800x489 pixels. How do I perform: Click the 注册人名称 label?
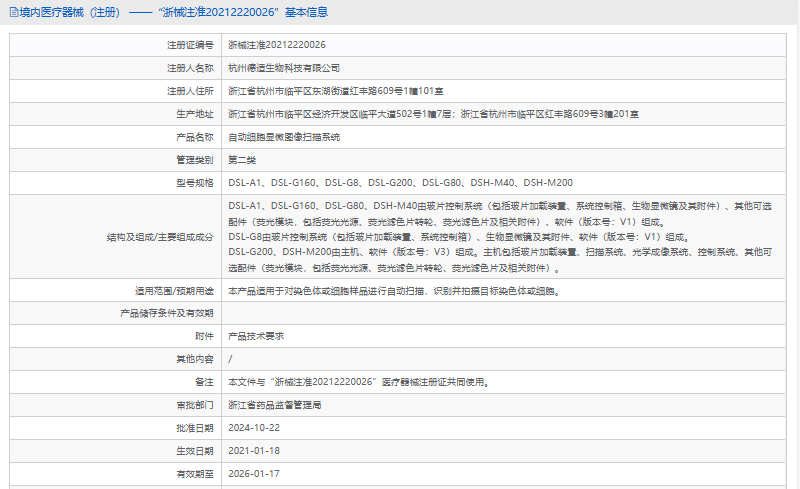click(x=190, y=68)
